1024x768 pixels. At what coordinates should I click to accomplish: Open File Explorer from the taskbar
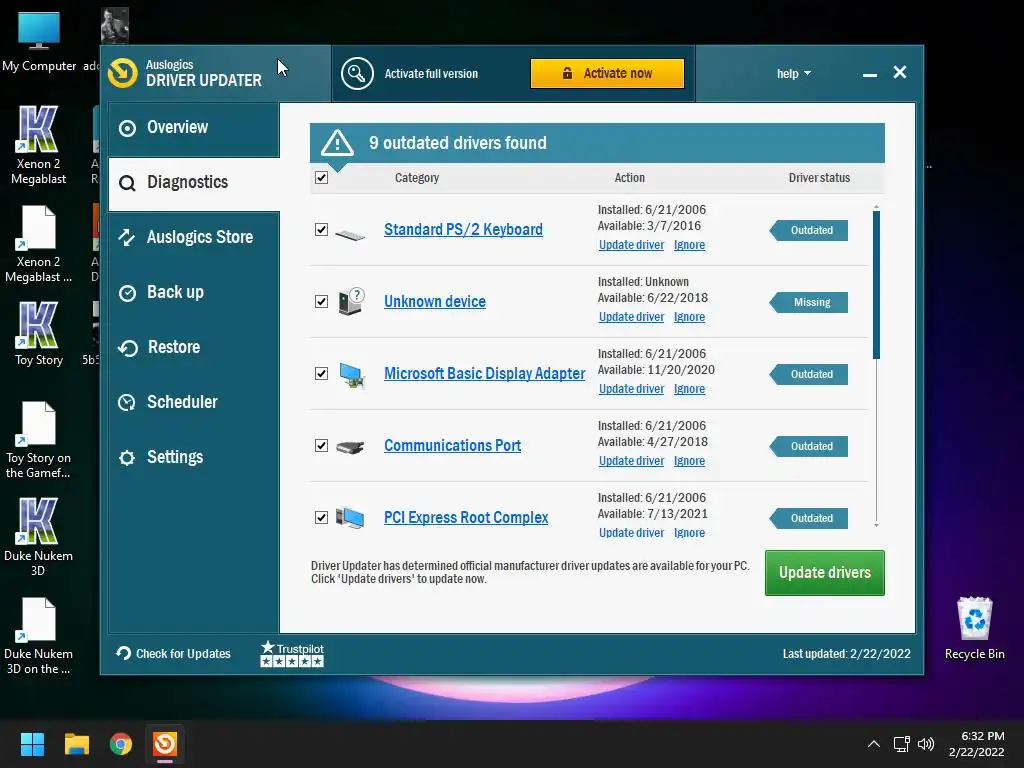pos(76,744)
